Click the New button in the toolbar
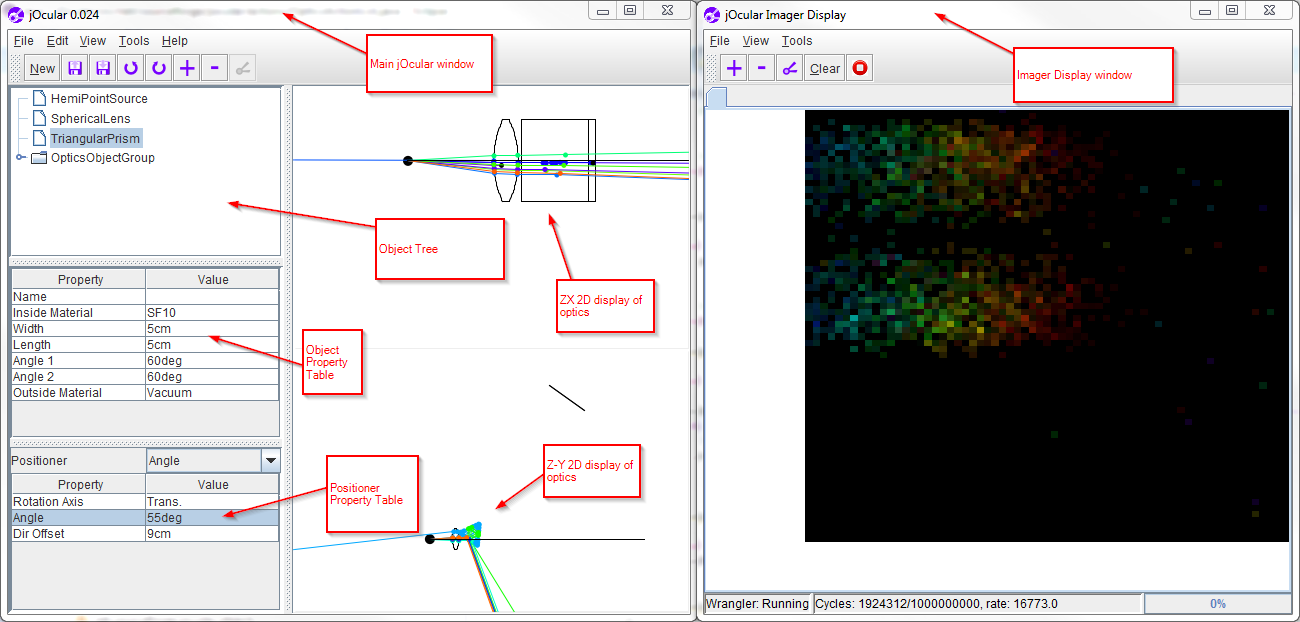Image resolution: width=1300 pixels, height=622 pixels. point(42,68)
